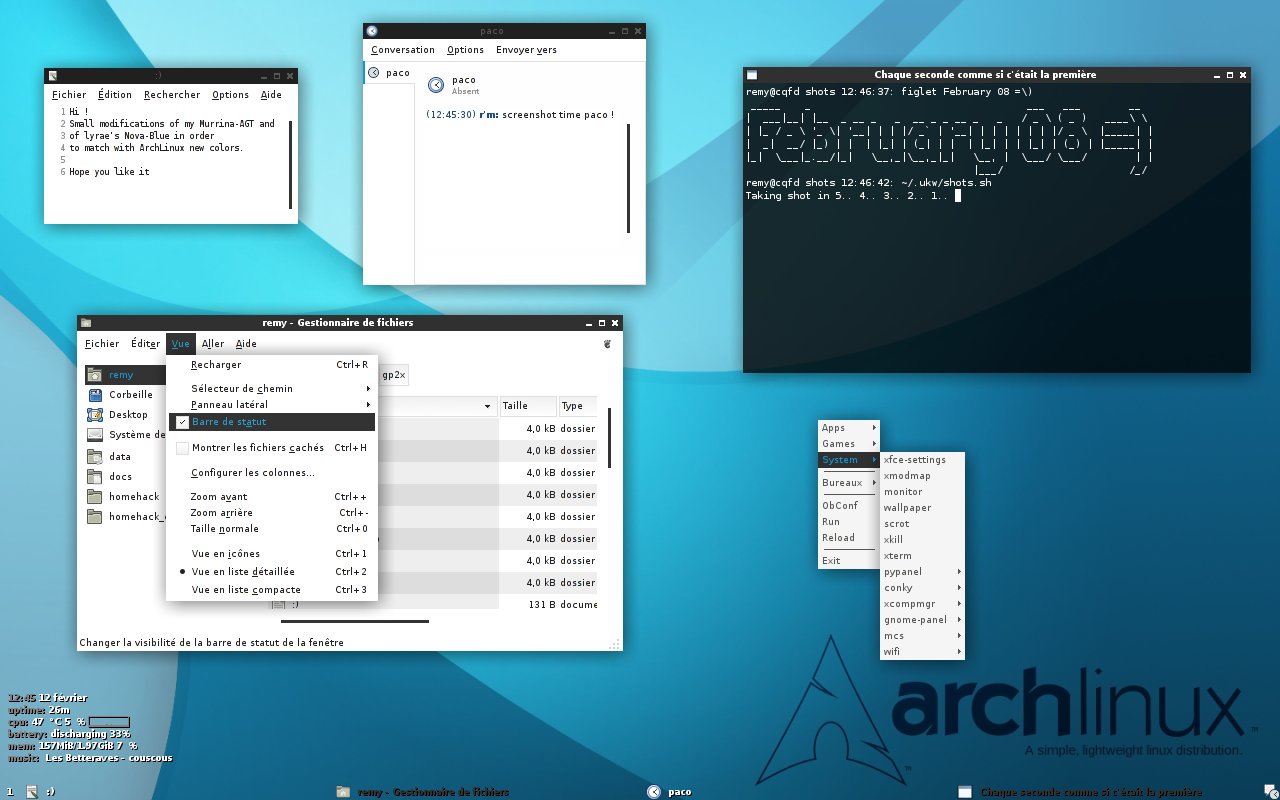Expand the conky submenu
1280x800 pixels.
922,588
